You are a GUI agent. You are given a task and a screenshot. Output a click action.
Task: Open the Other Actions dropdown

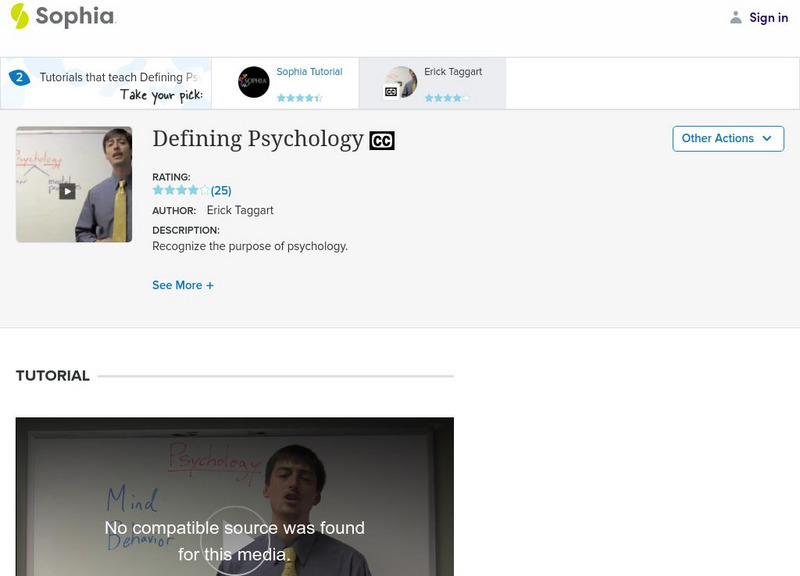pyautogui.click(x=727, y=138)
